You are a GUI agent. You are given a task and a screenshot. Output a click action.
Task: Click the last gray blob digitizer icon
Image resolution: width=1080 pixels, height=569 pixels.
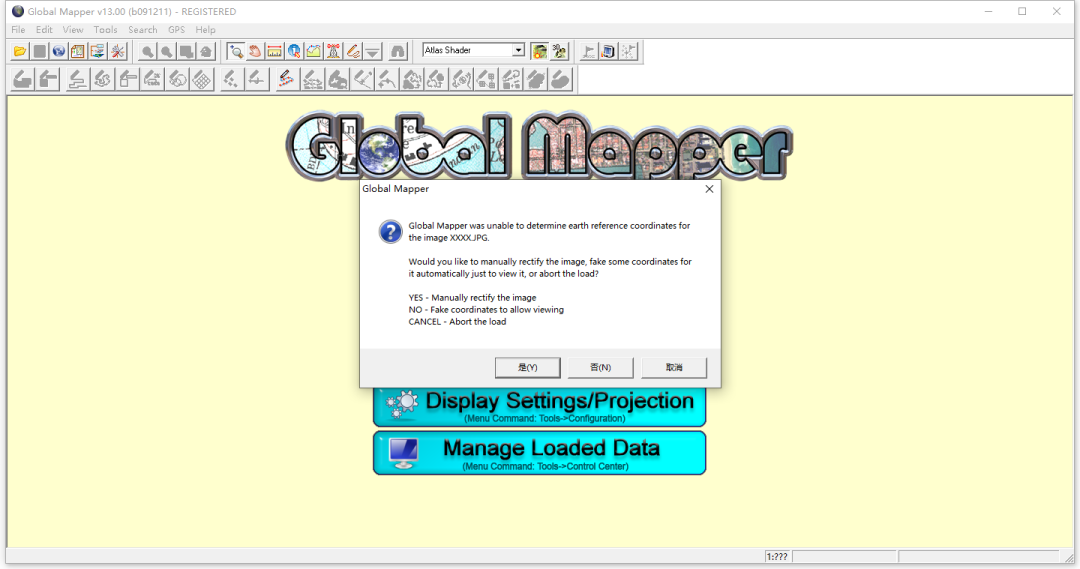pos(561,80)
